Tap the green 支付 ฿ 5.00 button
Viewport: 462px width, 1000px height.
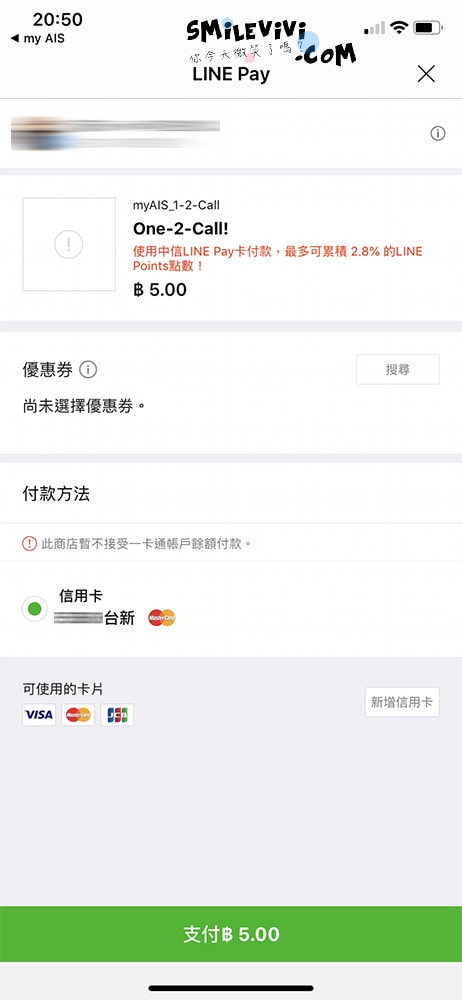(x=231, y=934)
